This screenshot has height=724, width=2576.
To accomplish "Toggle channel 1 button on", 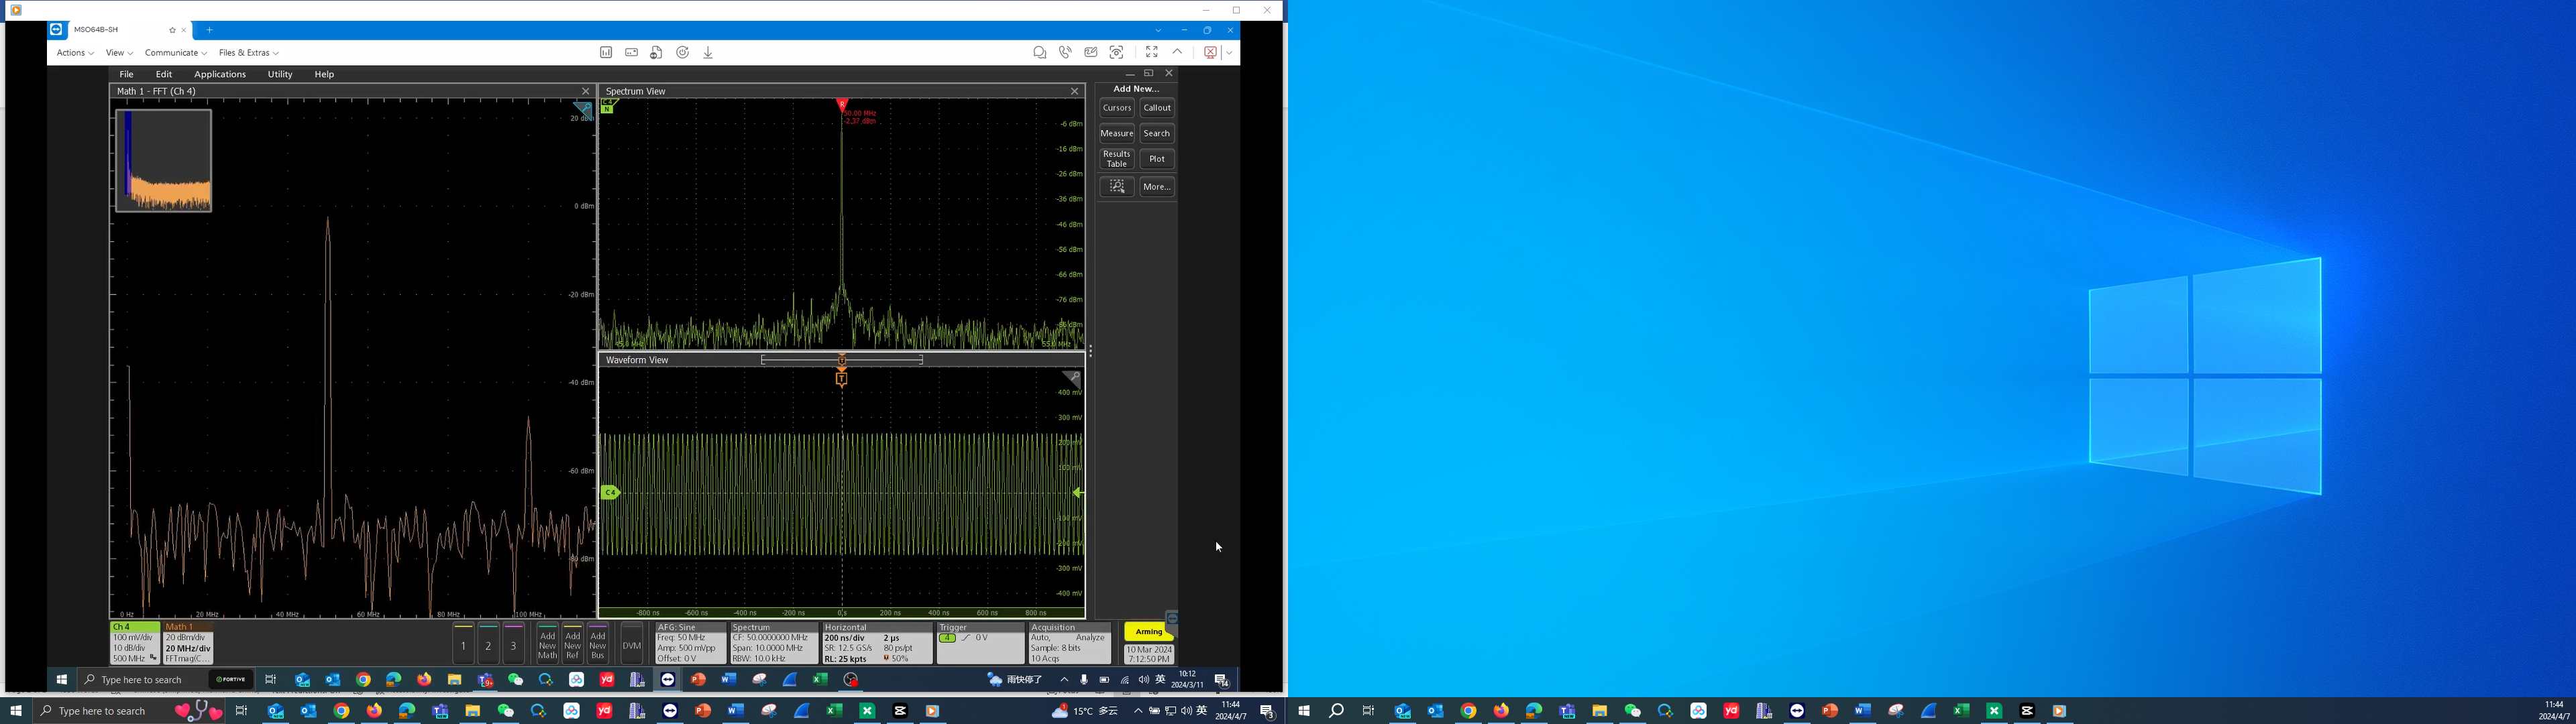I will 463,644.
